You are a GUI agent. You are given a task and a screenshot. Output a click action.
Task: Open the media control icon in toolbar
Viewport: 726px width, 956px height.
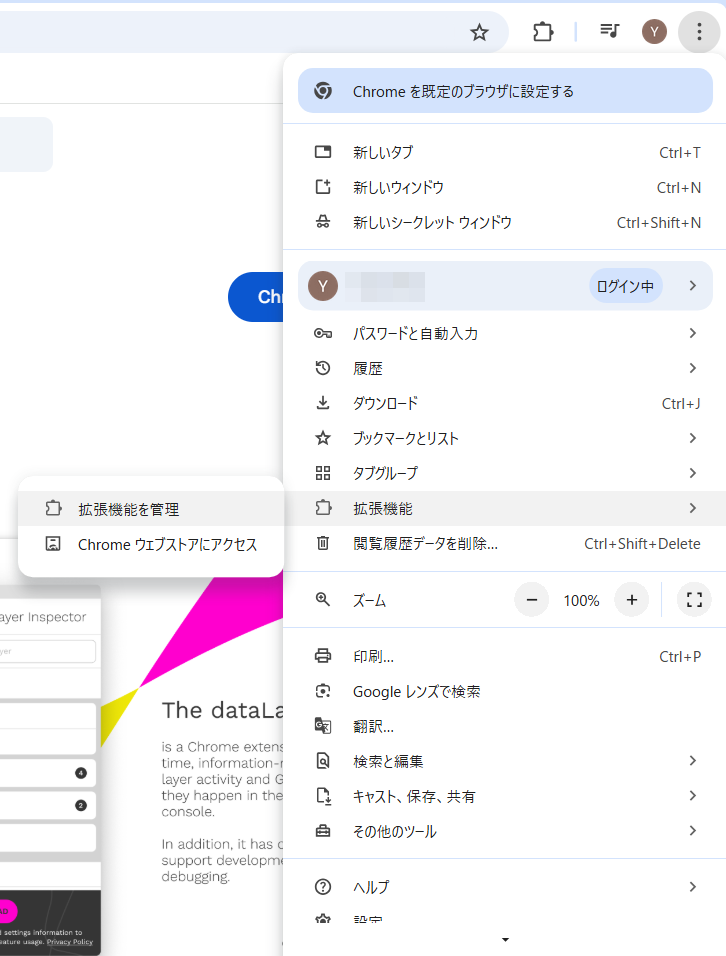click(x=609, y=32)
